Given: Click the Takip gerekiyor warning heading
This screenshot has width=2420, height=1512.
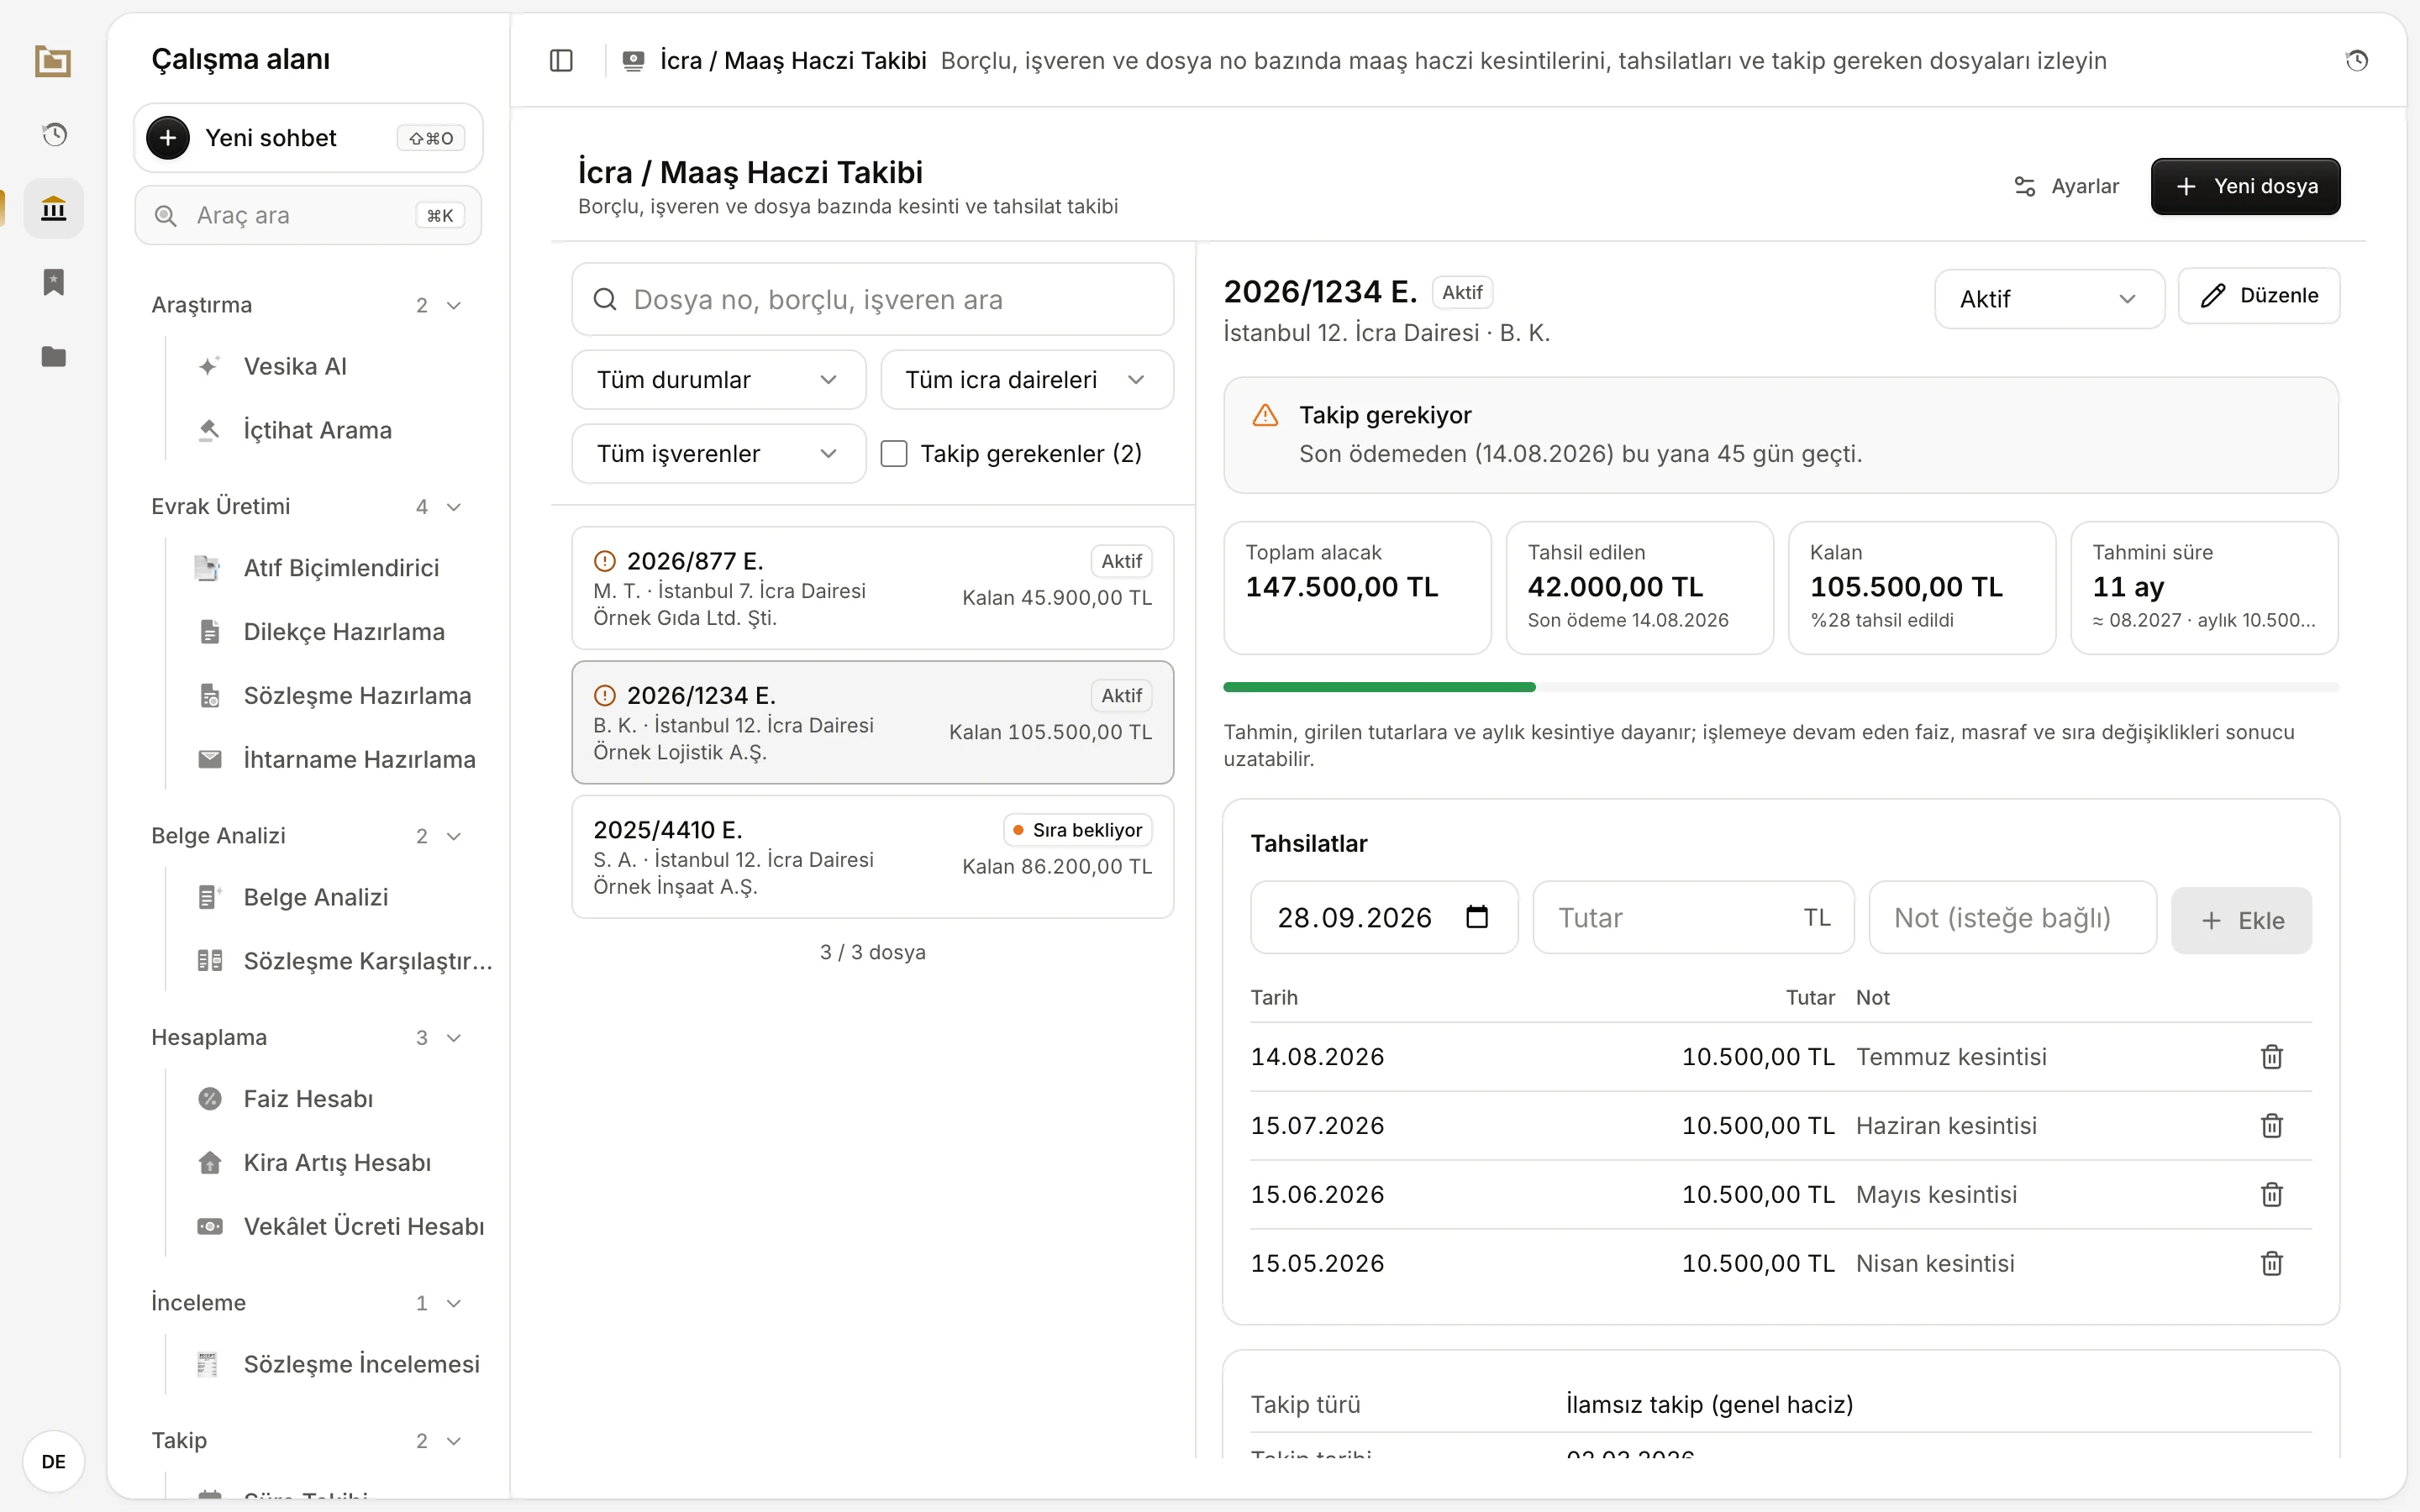Looking at the screenshot, I should [x=1385, y=415].
